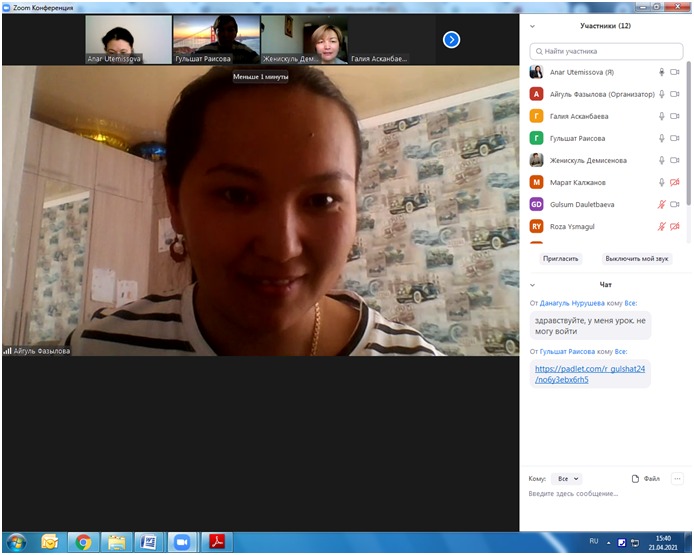Collapse the Чат panel chevron
This screenshot has width=694, height=555.
point(532,285)
